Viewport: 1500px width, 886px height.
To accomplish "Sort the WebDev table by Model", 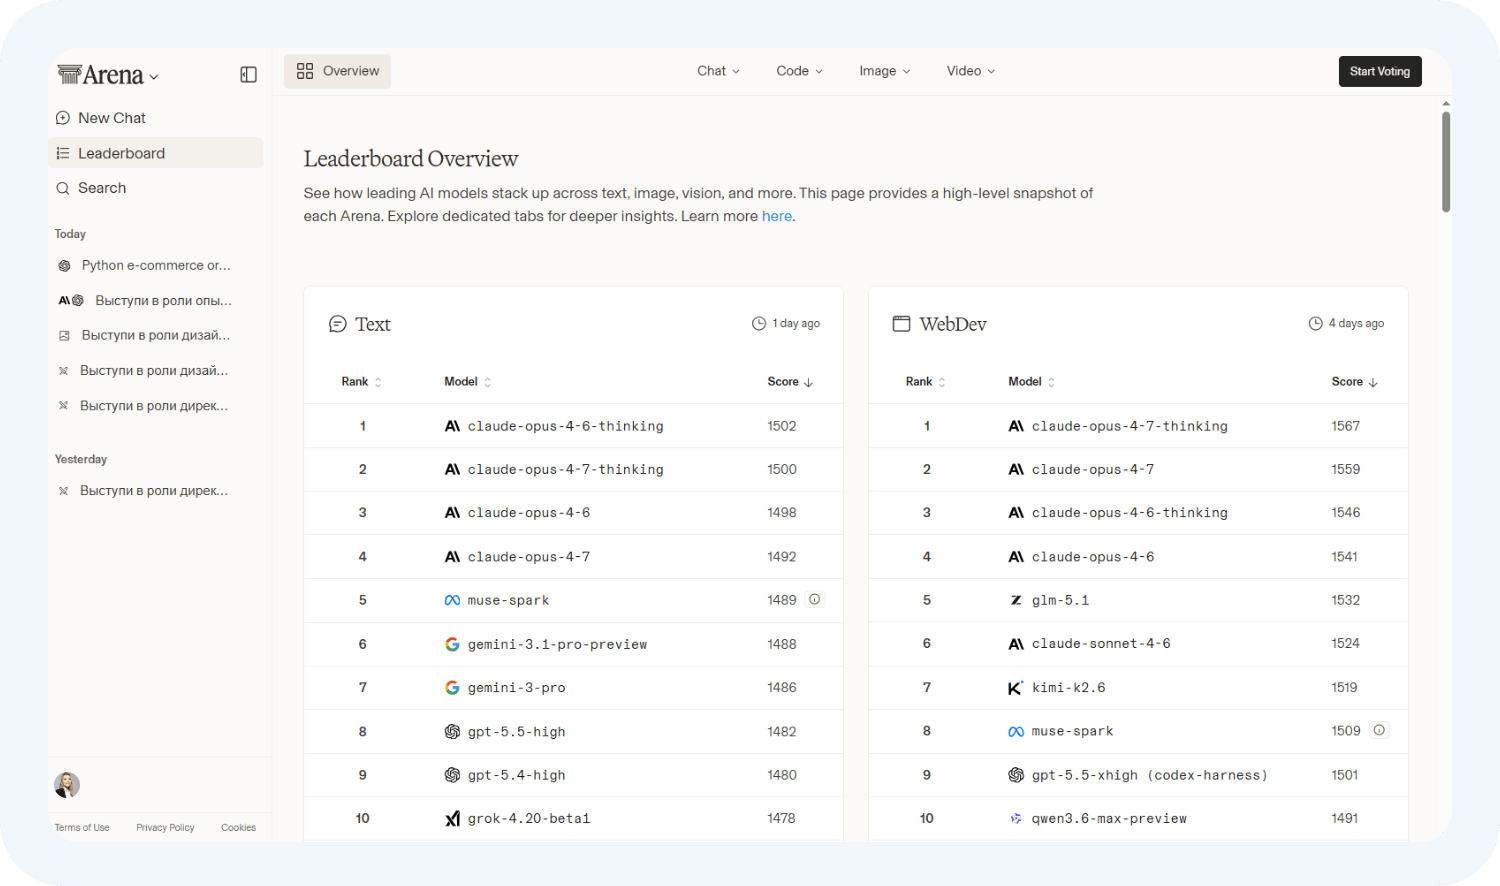I will click(1032, 382).
